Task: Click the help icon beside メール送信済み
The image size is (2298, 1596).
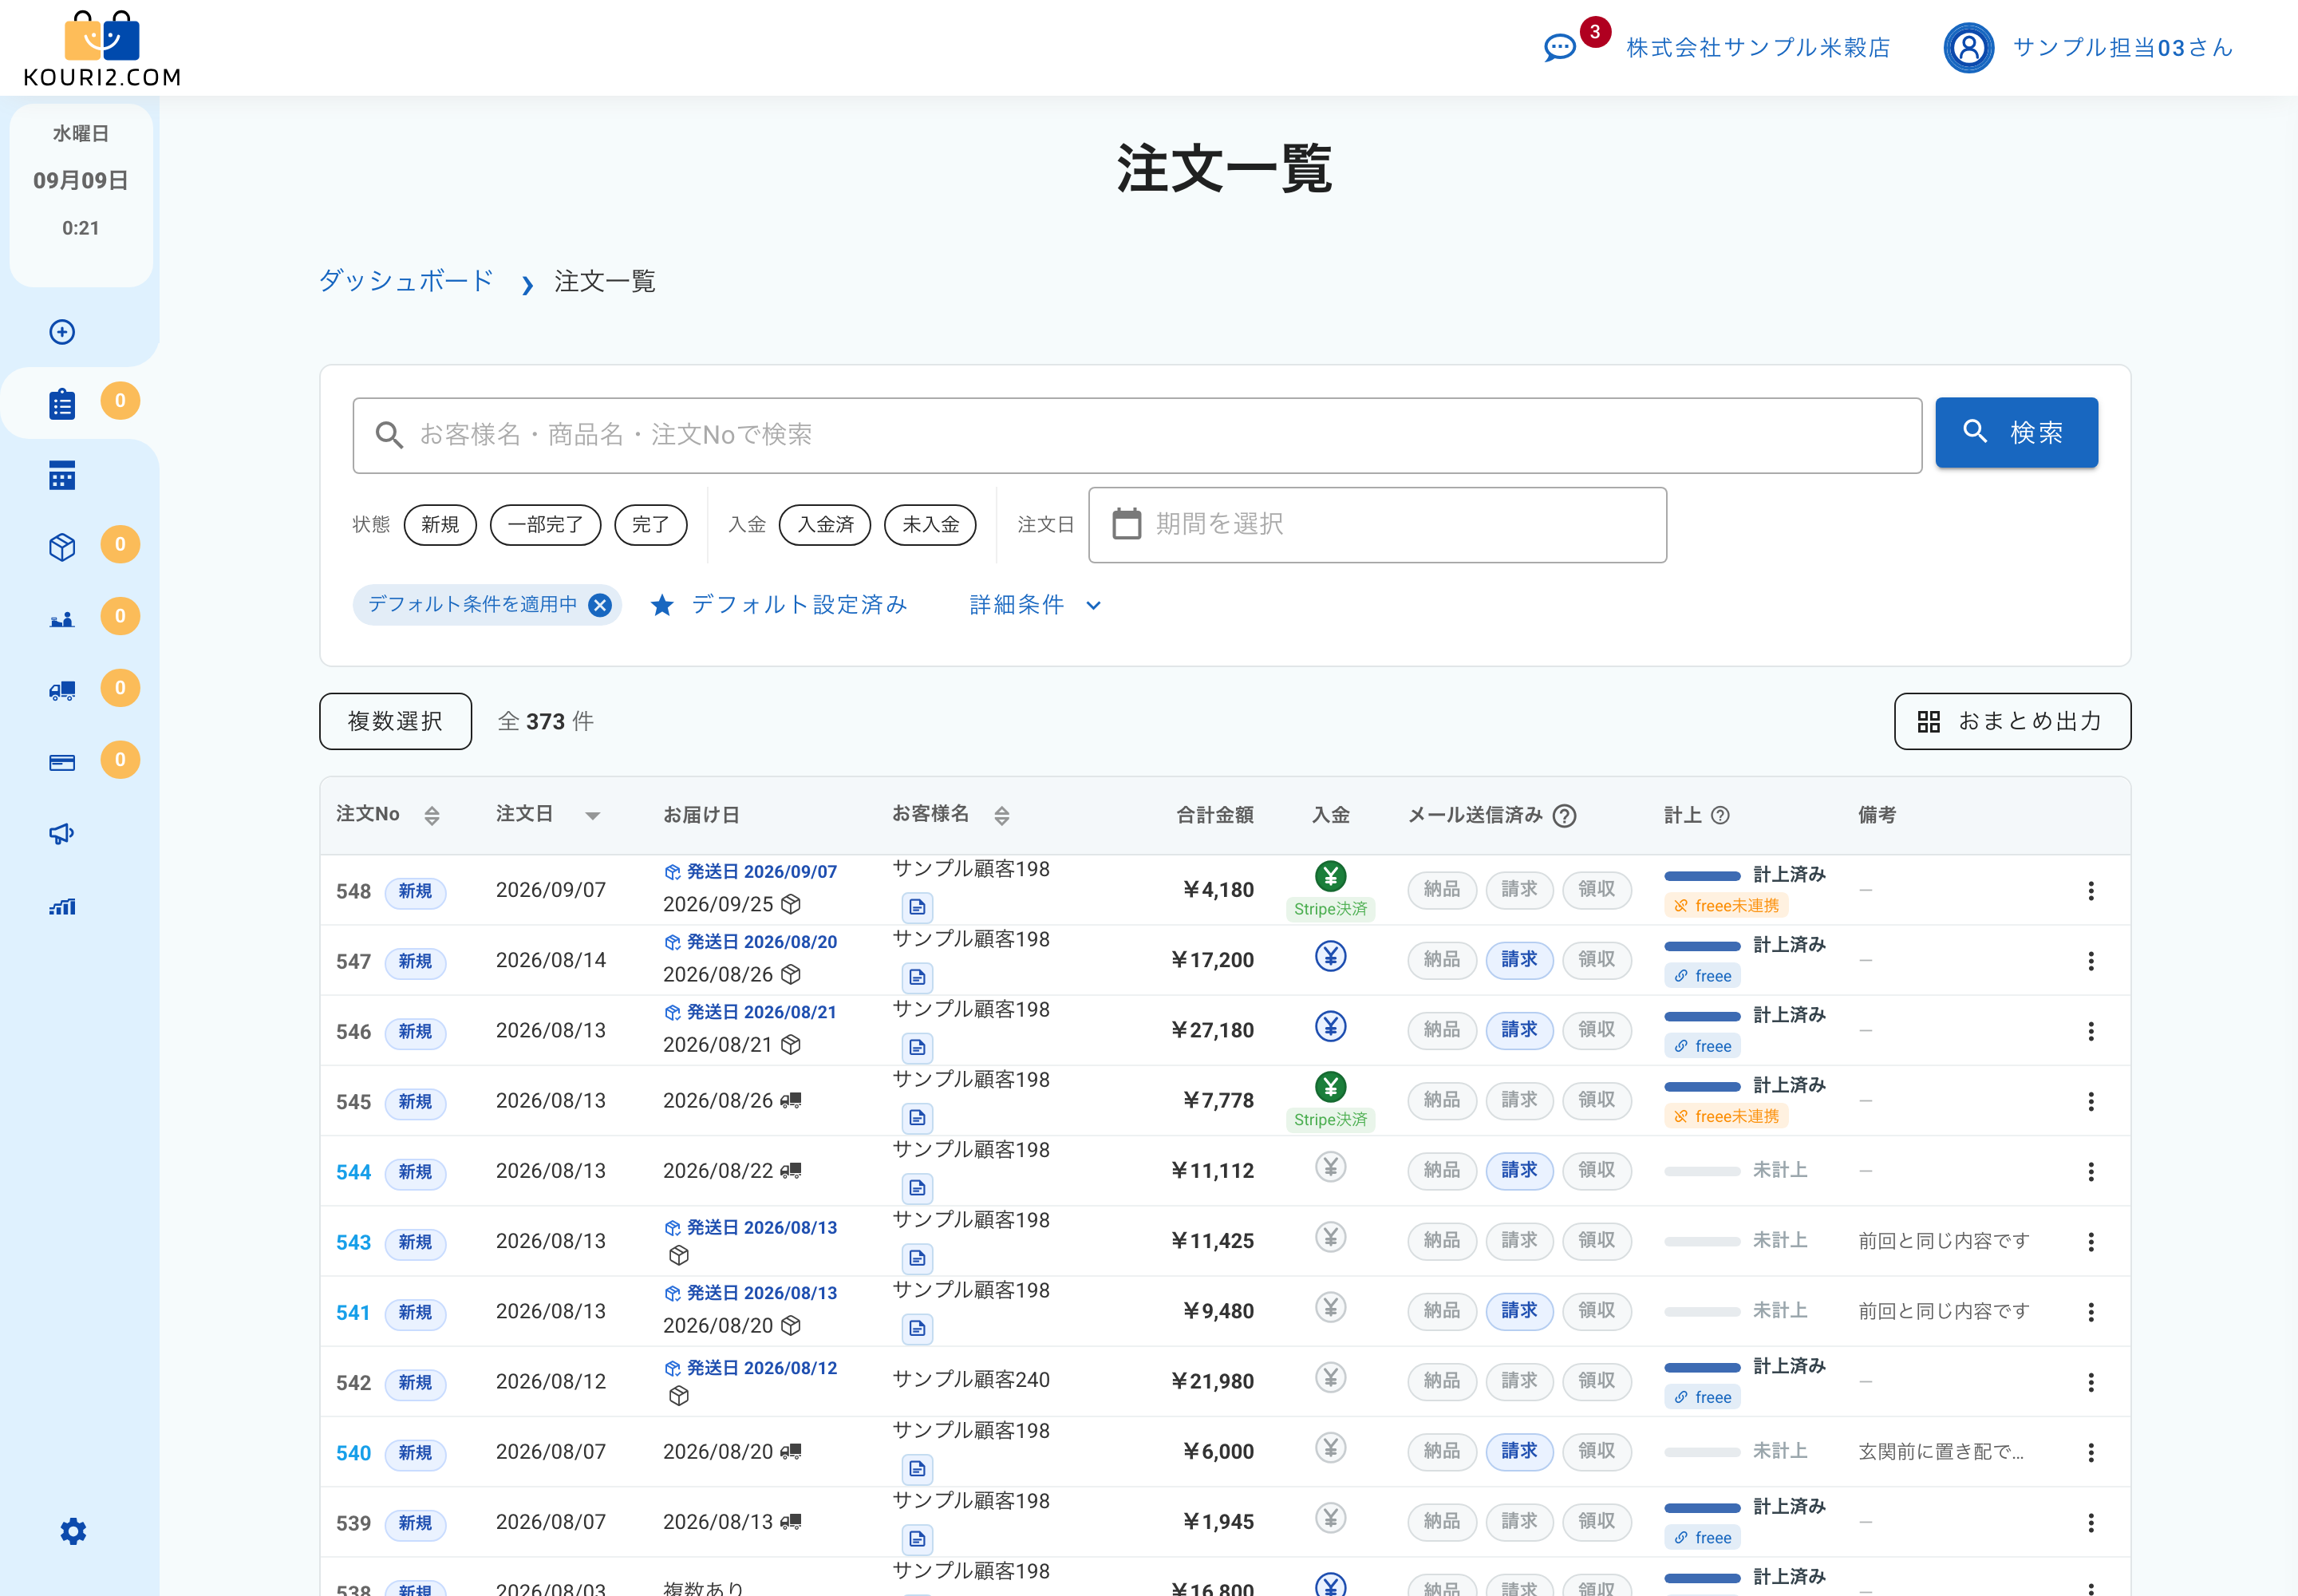Action: pyautogui.click(x=1564, y=815)
